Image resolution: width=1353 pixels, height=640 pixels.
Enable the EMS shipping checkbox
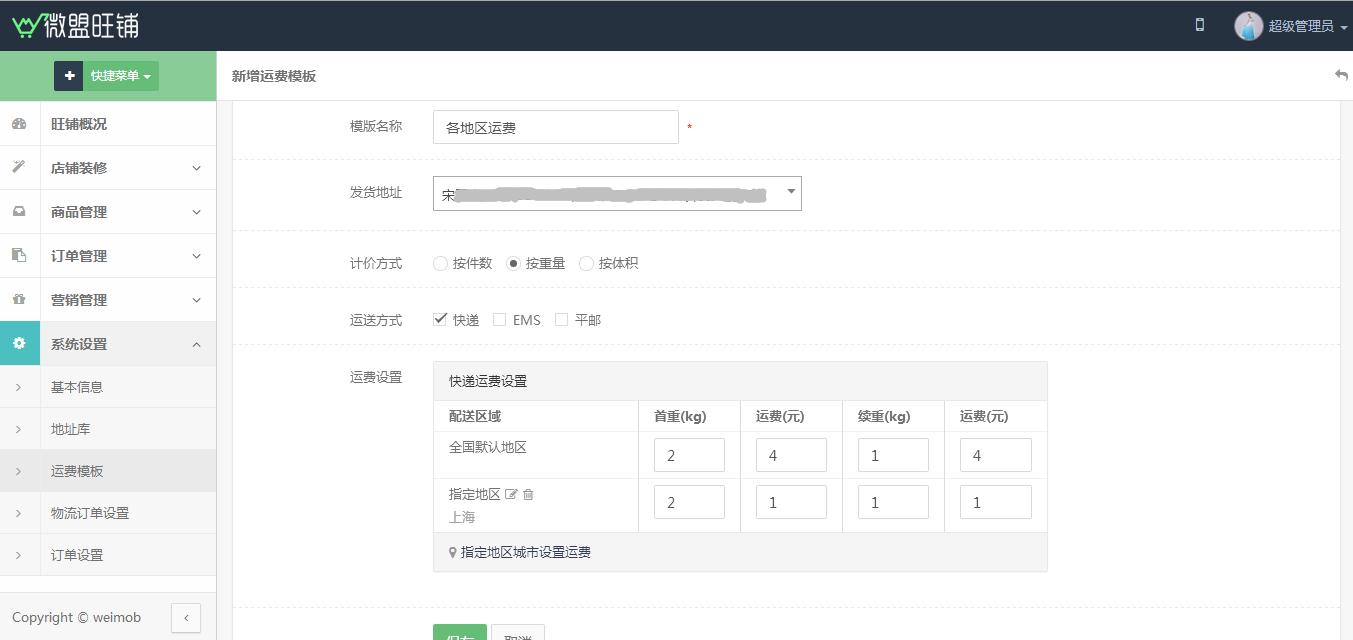click(499, 320)
